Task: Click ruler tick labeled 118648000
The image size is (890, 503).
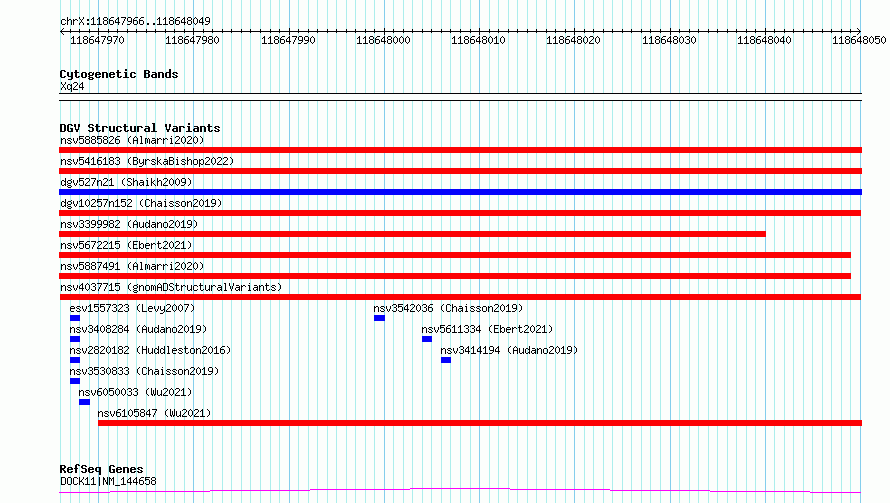Action: pyautogui.click(x=383, y=40)
